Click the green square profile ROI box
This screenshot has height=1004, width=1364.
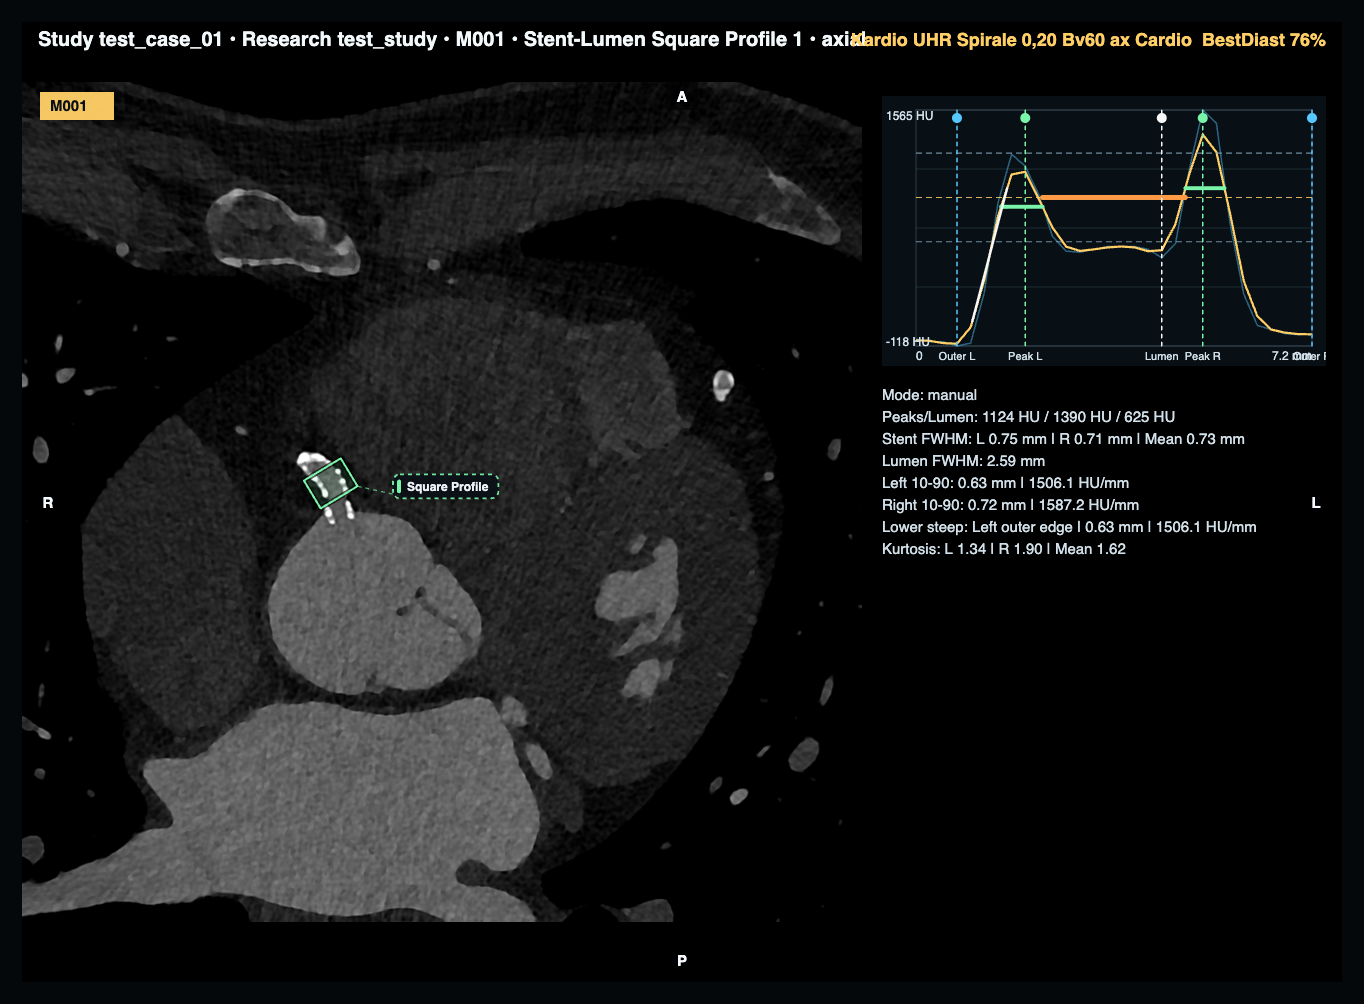tap(330, 483)
